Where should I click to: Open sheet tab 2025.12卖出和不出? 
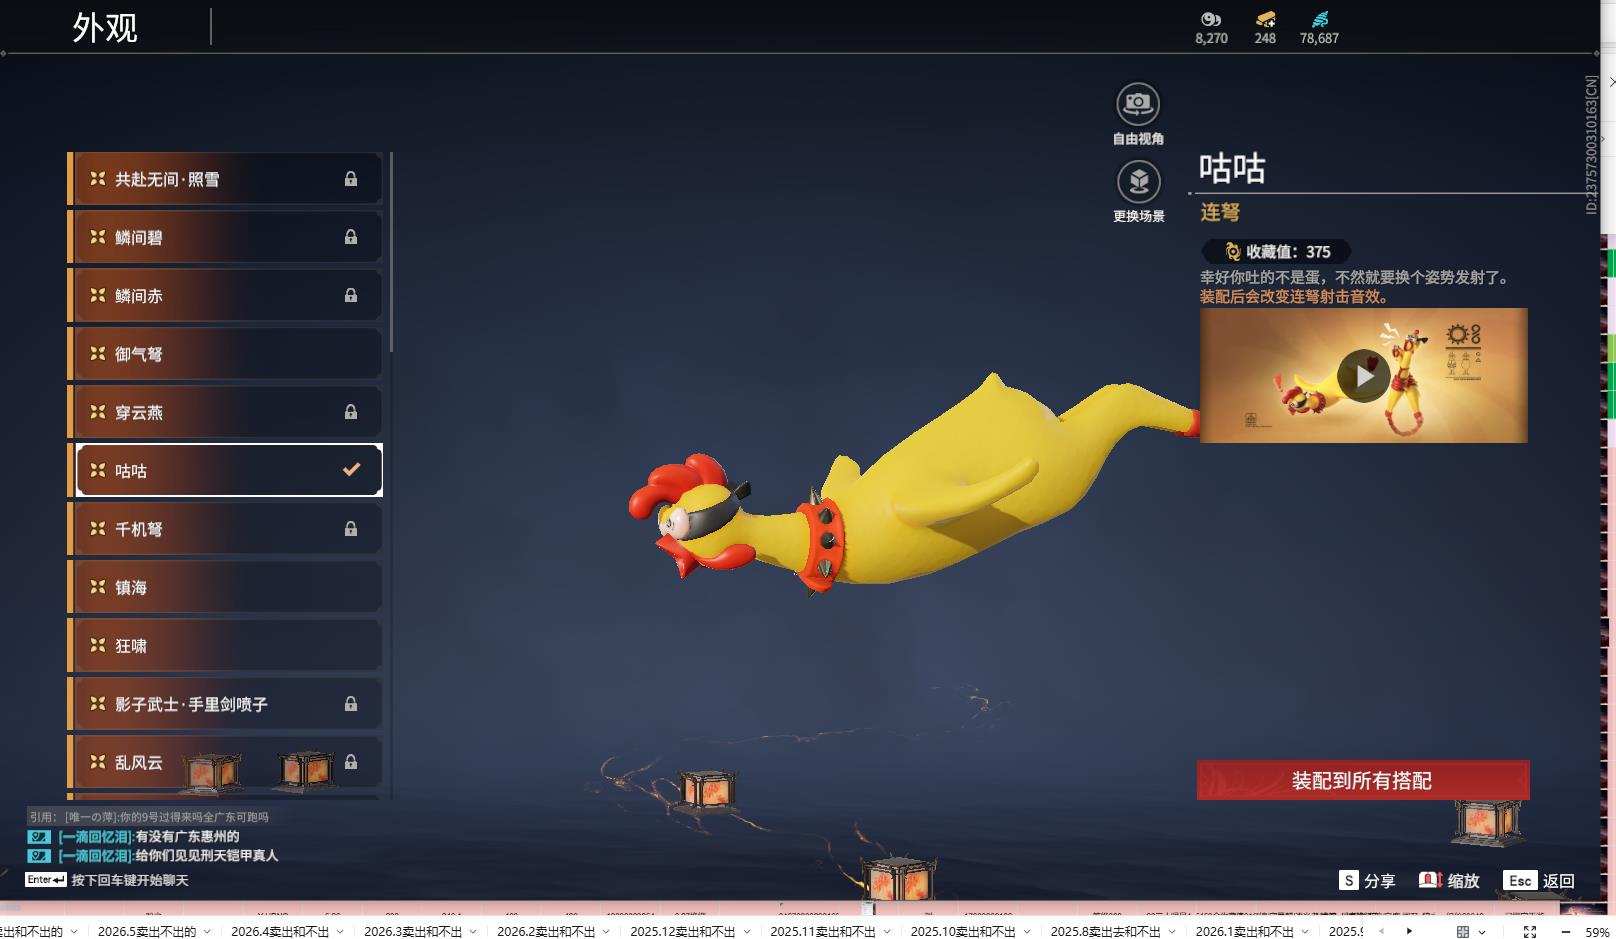683,931
